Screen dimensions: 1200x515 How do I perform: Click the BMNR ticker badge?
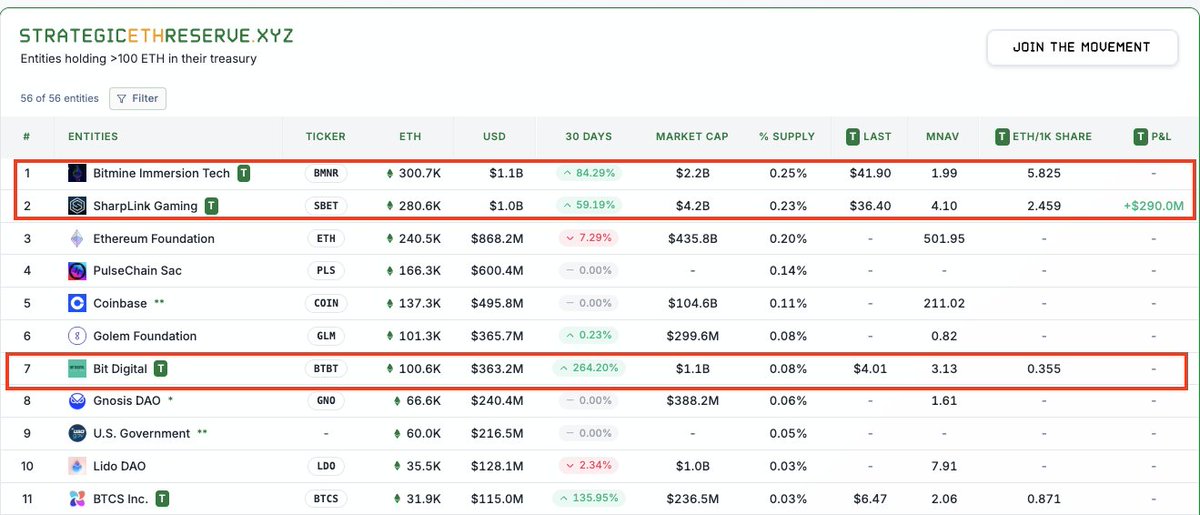[325, 173]
